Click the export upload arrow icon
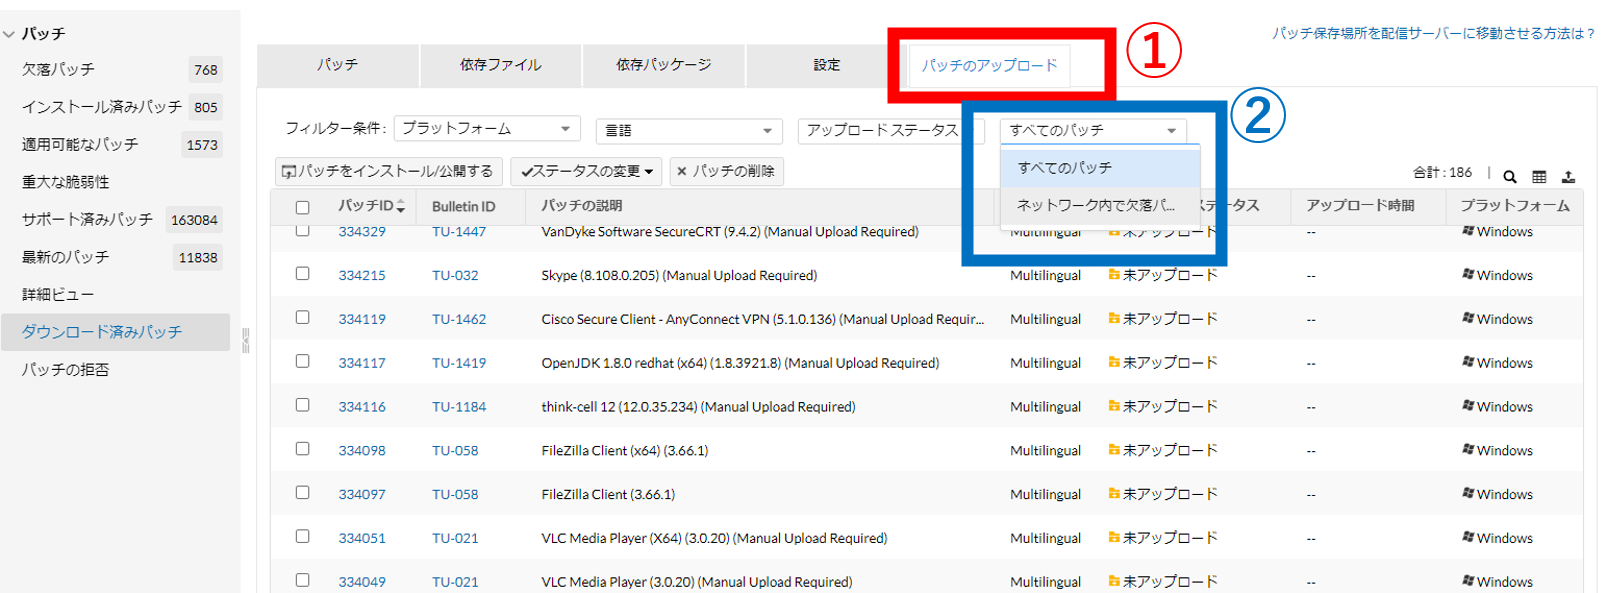Screen dimensions: 1607x593 [1568, 176]
